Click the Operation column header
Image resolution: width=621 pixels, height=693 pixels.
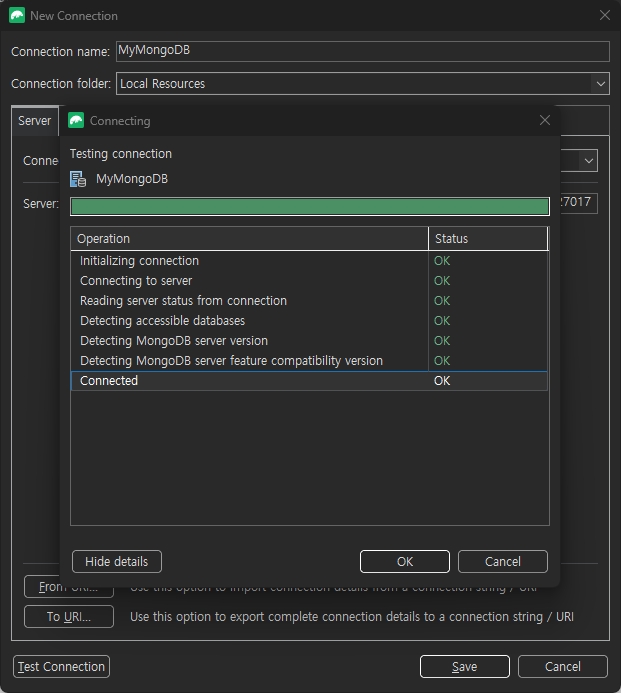pyautogui.click(x=249, y=239)
